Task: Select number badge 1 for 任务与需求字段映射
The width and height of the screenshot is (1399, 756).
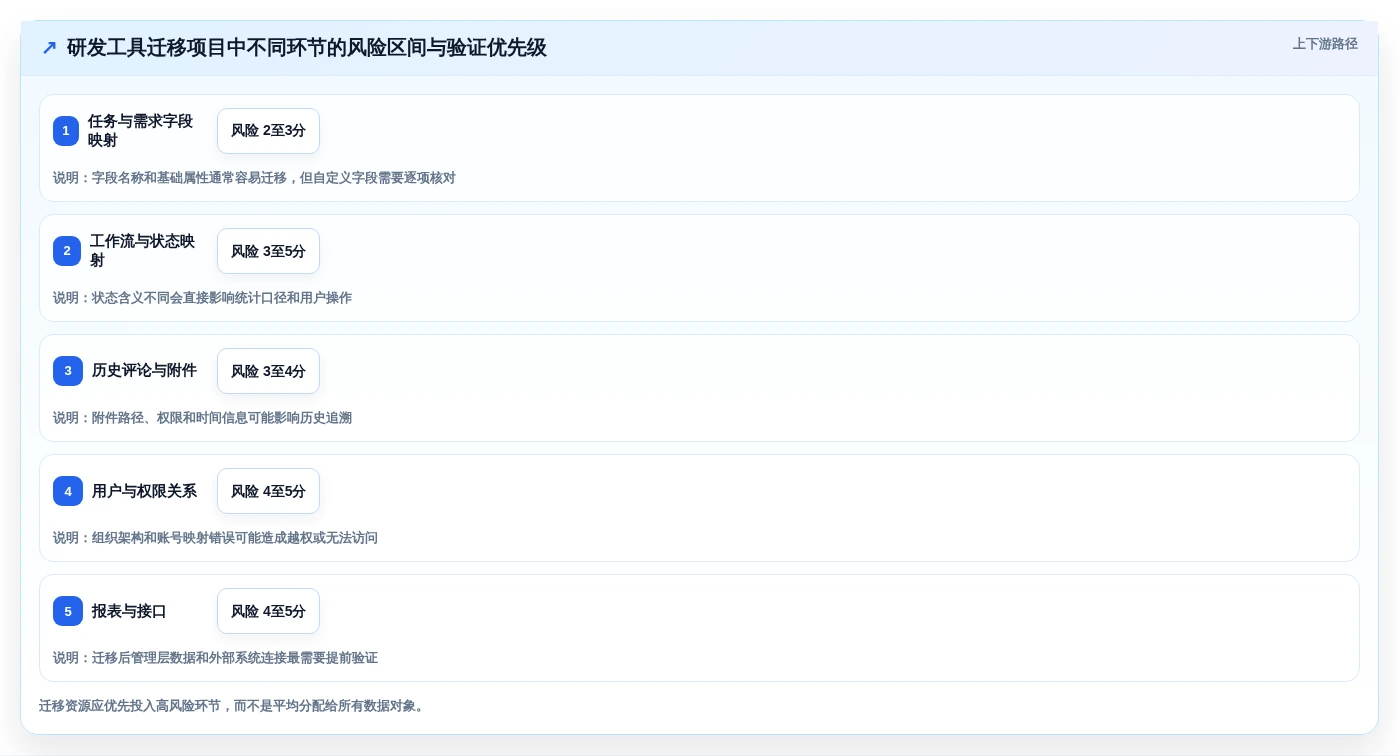Action: (x=66, y=131)
